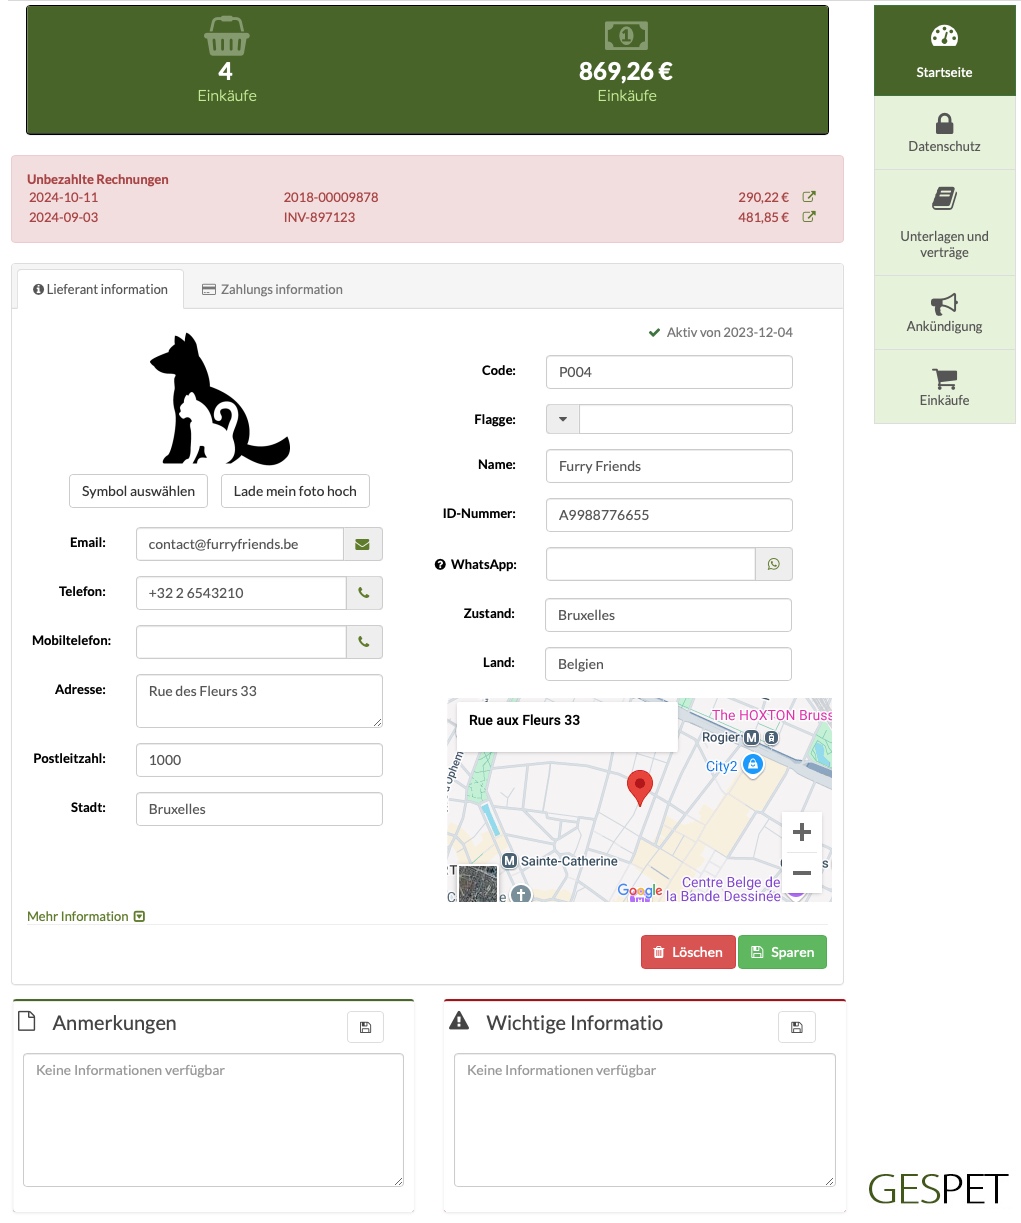Open external link for invoice INV-897123

click(809, 217)
